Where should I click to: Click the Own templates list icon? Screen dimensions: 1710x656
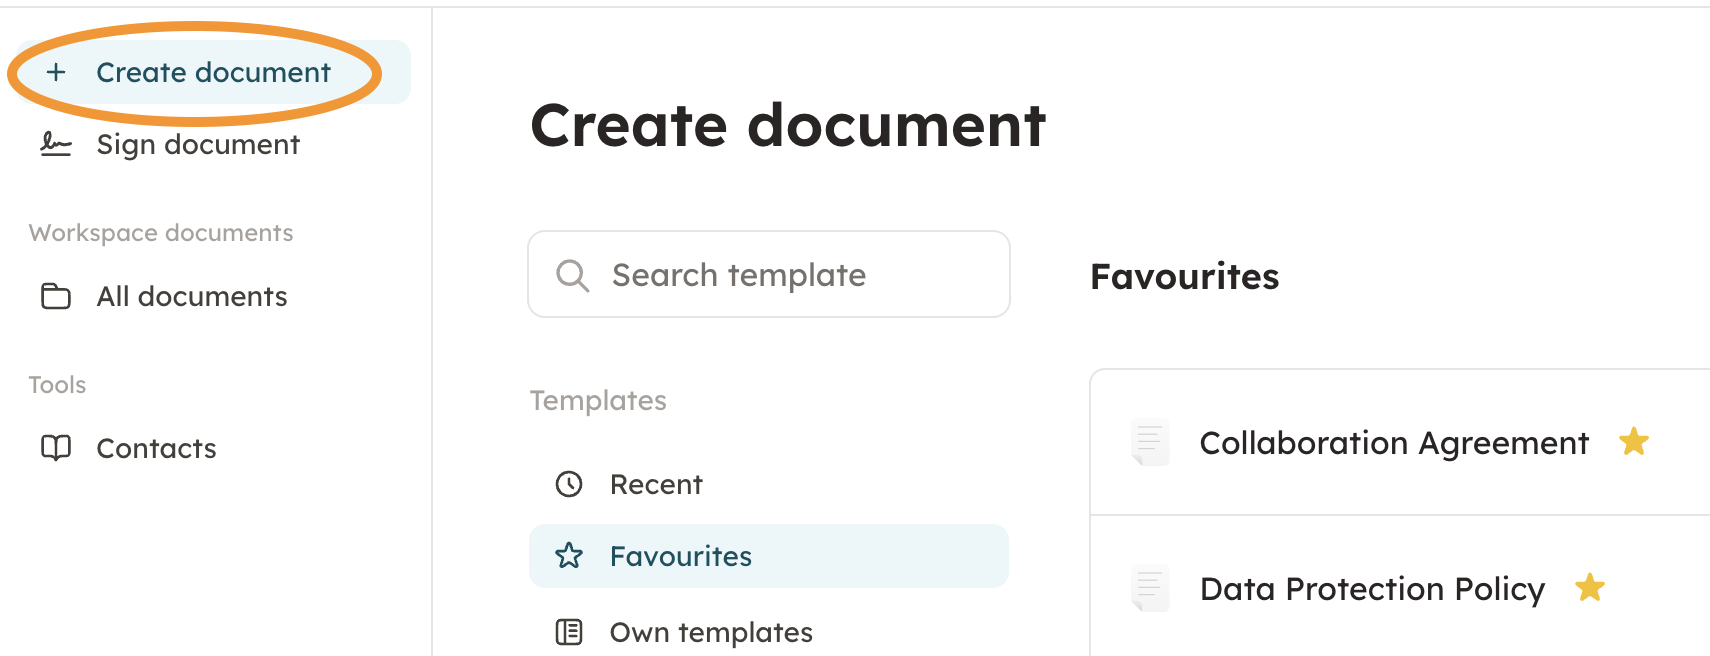569,632
